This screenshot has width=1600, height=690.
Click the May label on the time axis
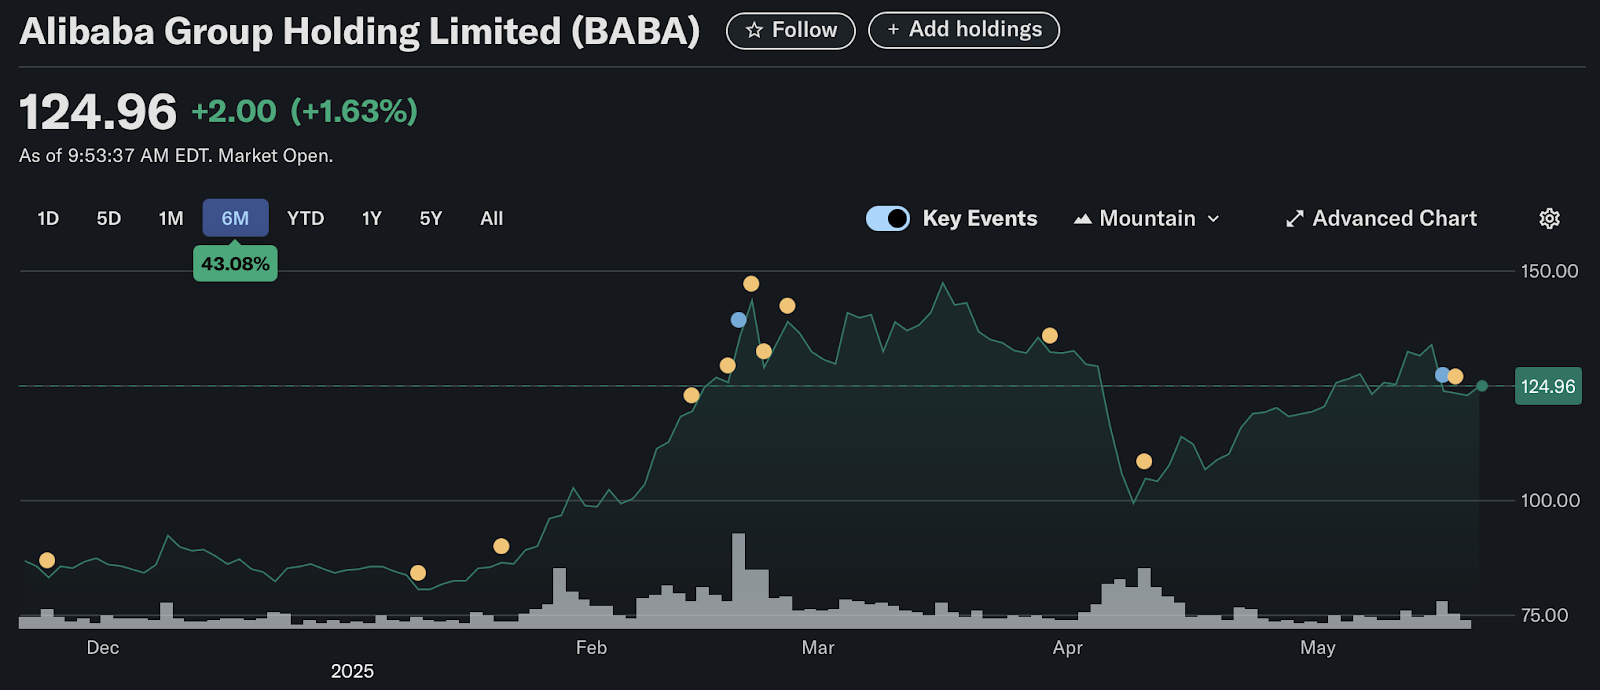coord(1318,648)
